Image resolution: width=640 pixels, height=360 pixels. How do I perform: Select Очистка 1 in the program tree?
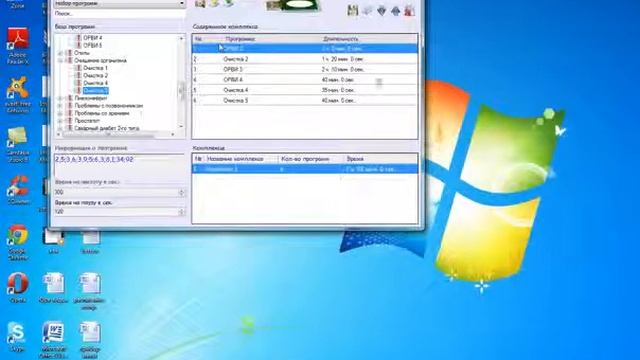coord(96,68)
